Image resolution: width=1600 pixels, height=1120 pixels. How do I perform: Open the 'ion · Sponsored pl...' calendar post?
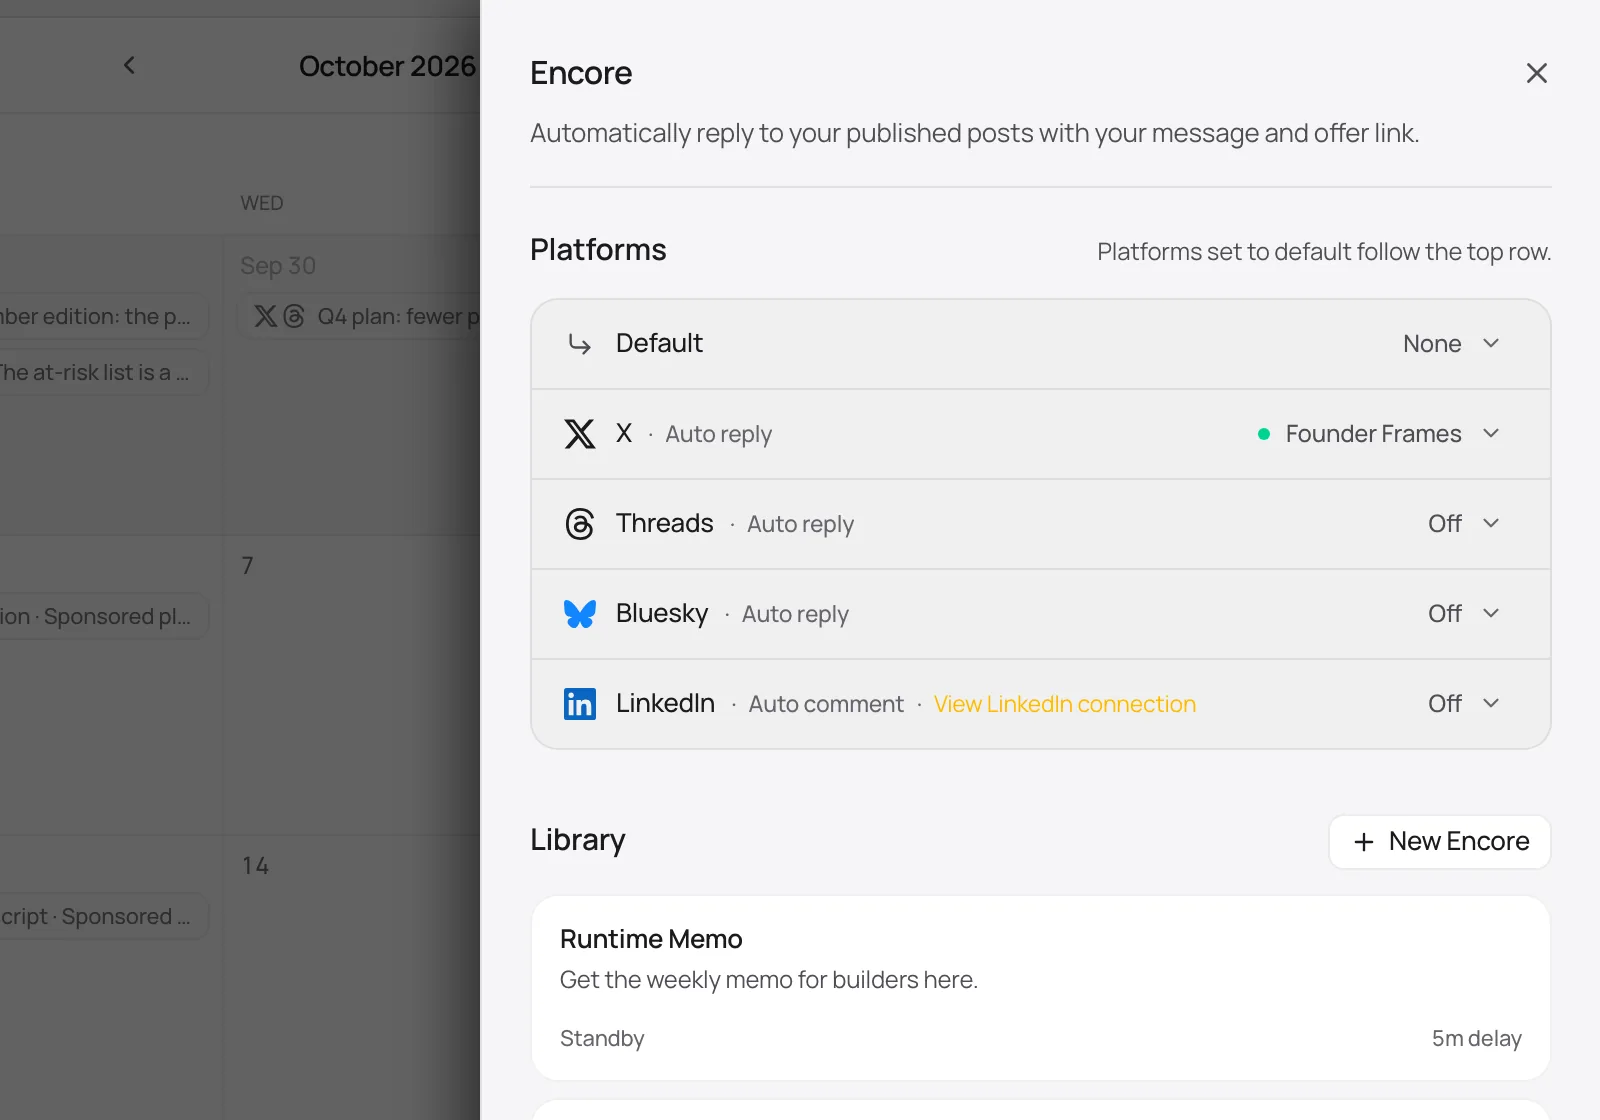click(x=104, y=616)
